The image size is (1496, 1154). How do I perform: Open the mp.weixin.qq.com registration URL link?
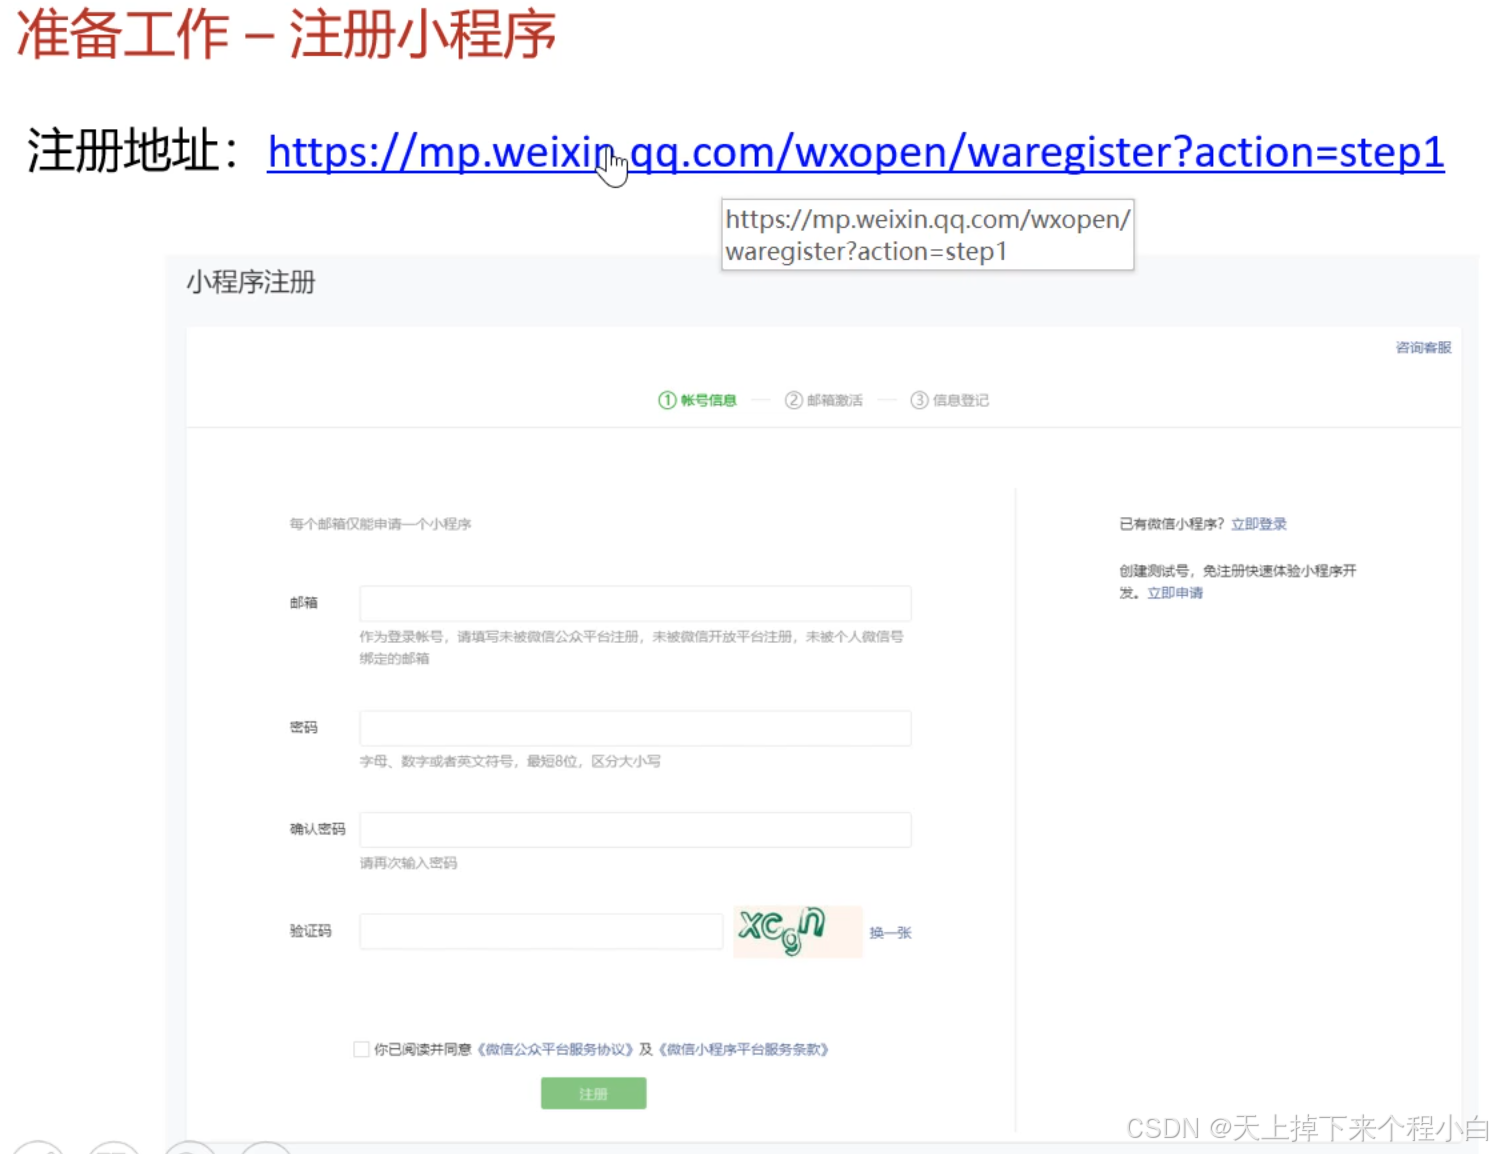856,152
